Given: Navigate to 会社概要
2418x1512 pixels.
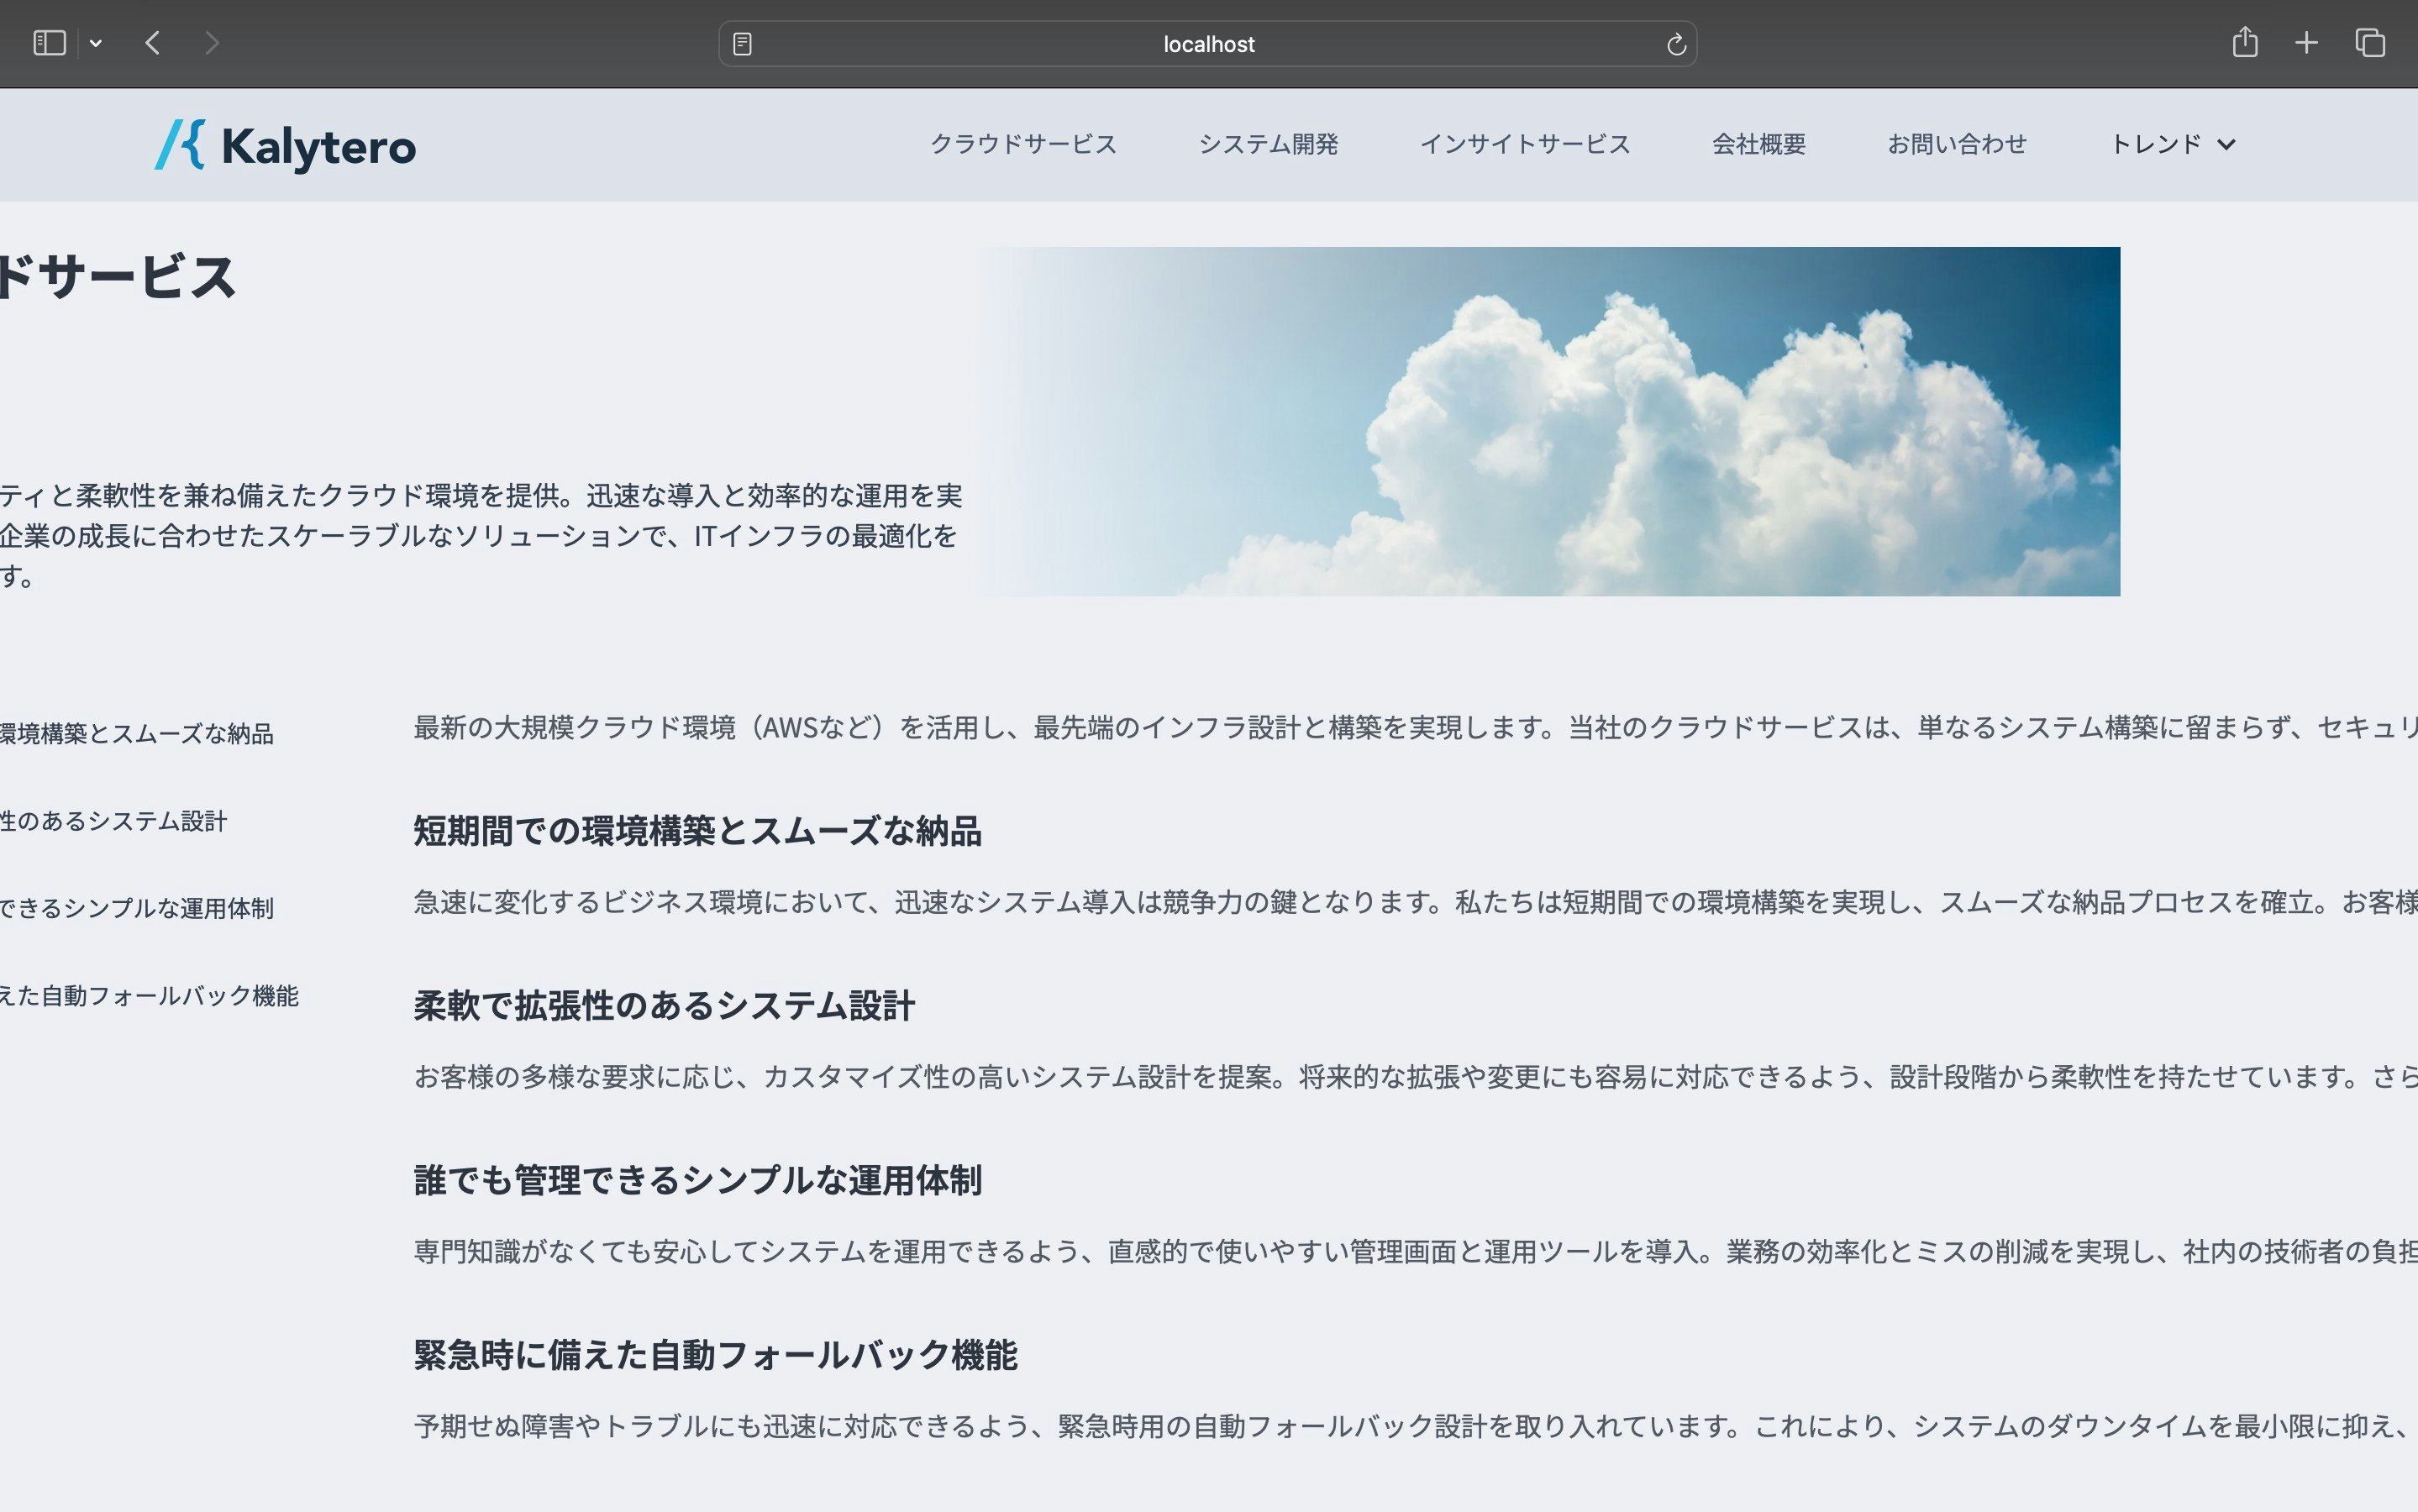Looking at the screenshot, I should 1758,144.
